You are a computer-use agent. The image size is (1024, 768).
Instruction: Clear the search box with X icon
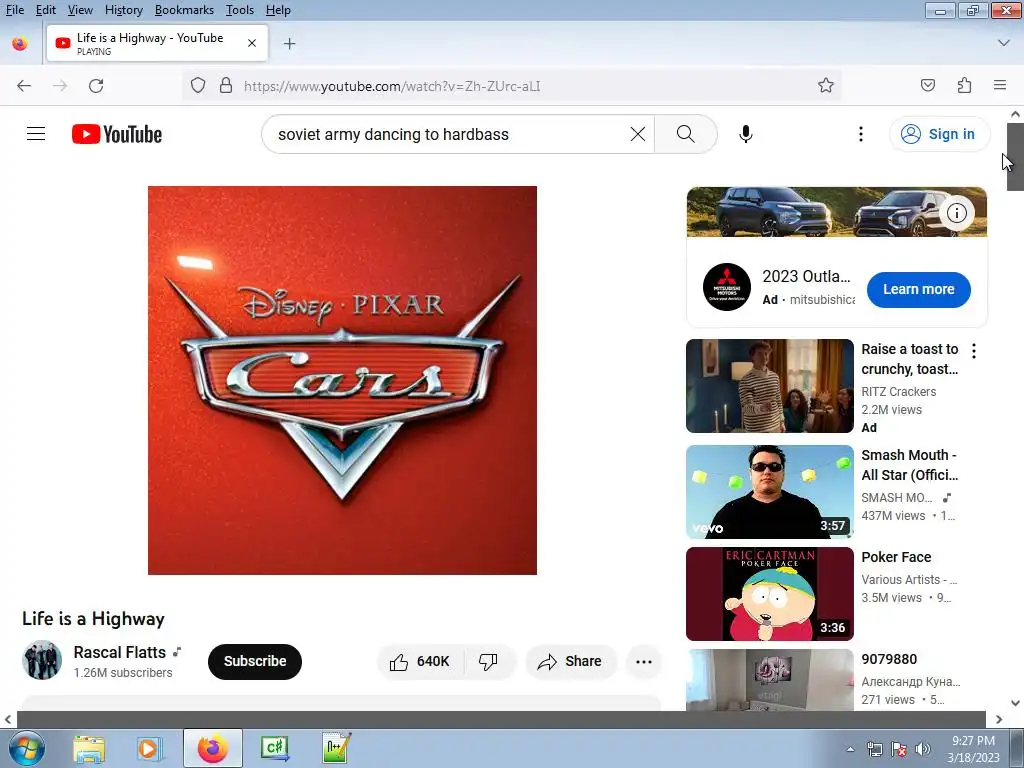coord(638,134)
